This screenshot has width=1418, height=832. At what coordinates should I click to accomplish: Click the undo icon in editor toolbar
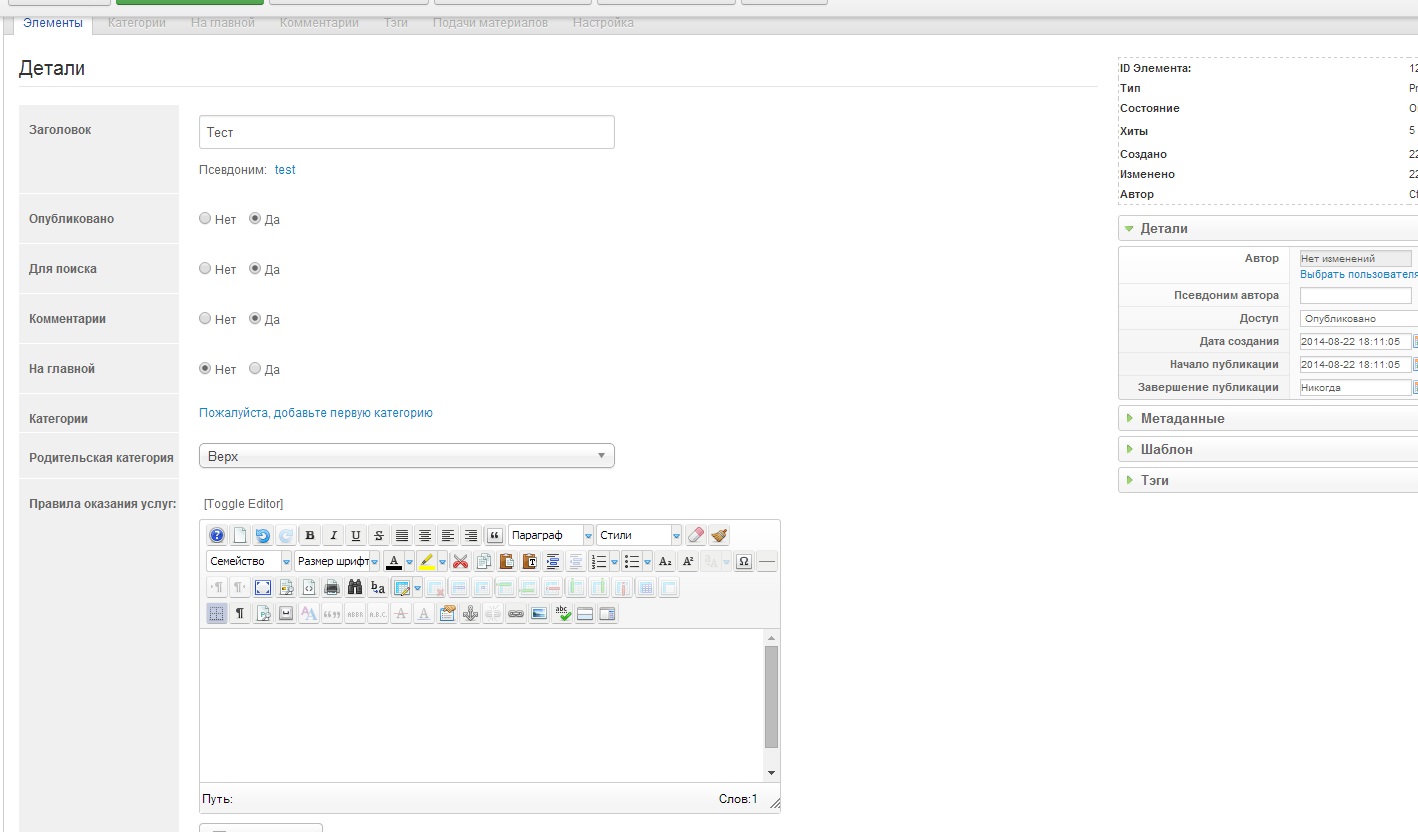[x=262, y=536]
